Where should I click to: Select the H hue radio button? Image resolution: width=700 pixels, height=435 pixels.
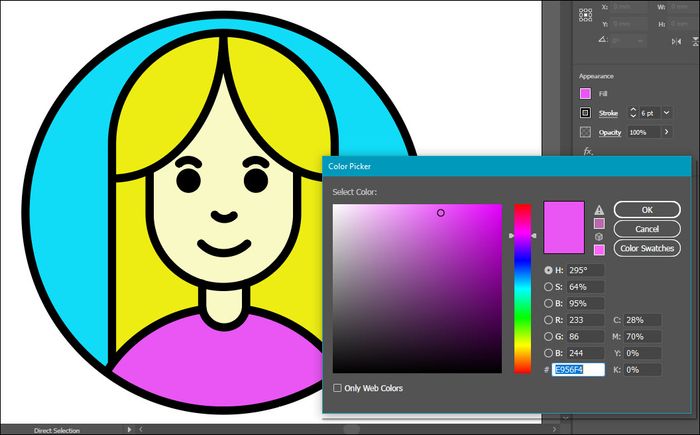tap(548, 270)
